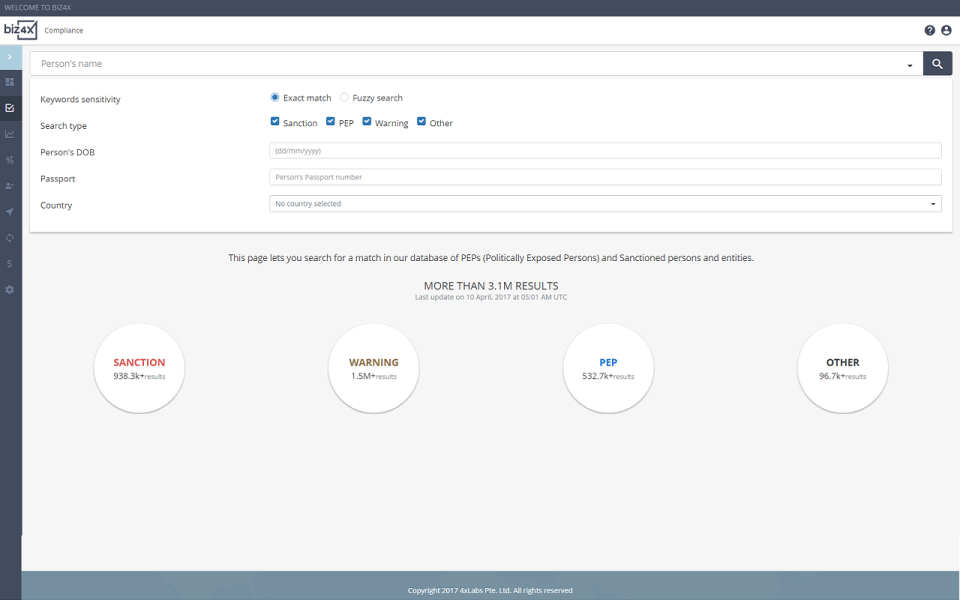View the SANCTION results circle

click(x=139, y=368)
